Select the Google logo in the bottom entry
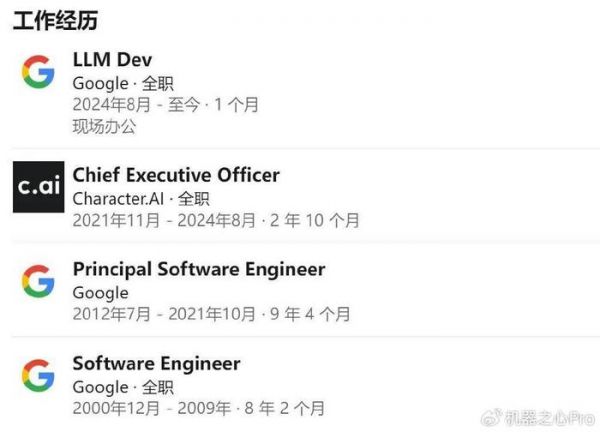600x432 pixels. [38, 375]
